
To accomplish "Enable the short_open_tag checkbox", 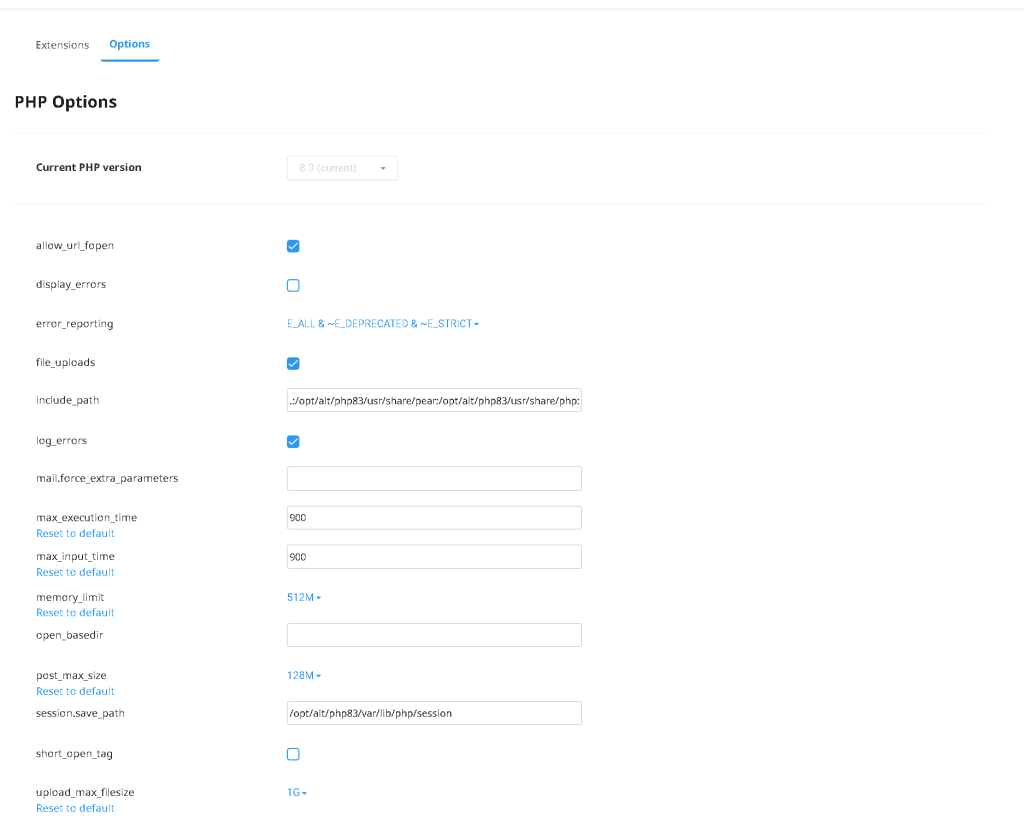I will (293, 754).
